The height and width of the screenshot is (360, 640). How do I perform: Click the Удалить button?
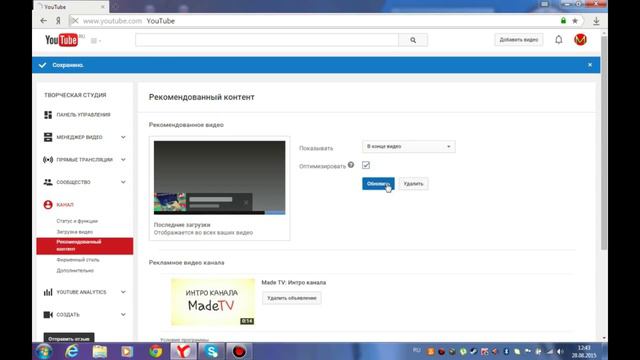413,184
